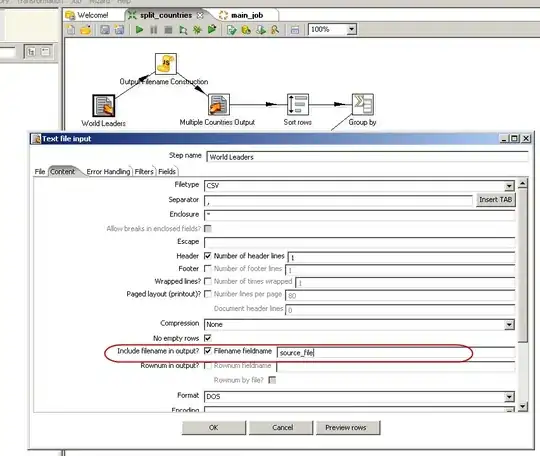Viewport: 540px width, 456px height.
Task: Expand the Compression dropdown
Action: pyautogui.click(x=509, y=324)
